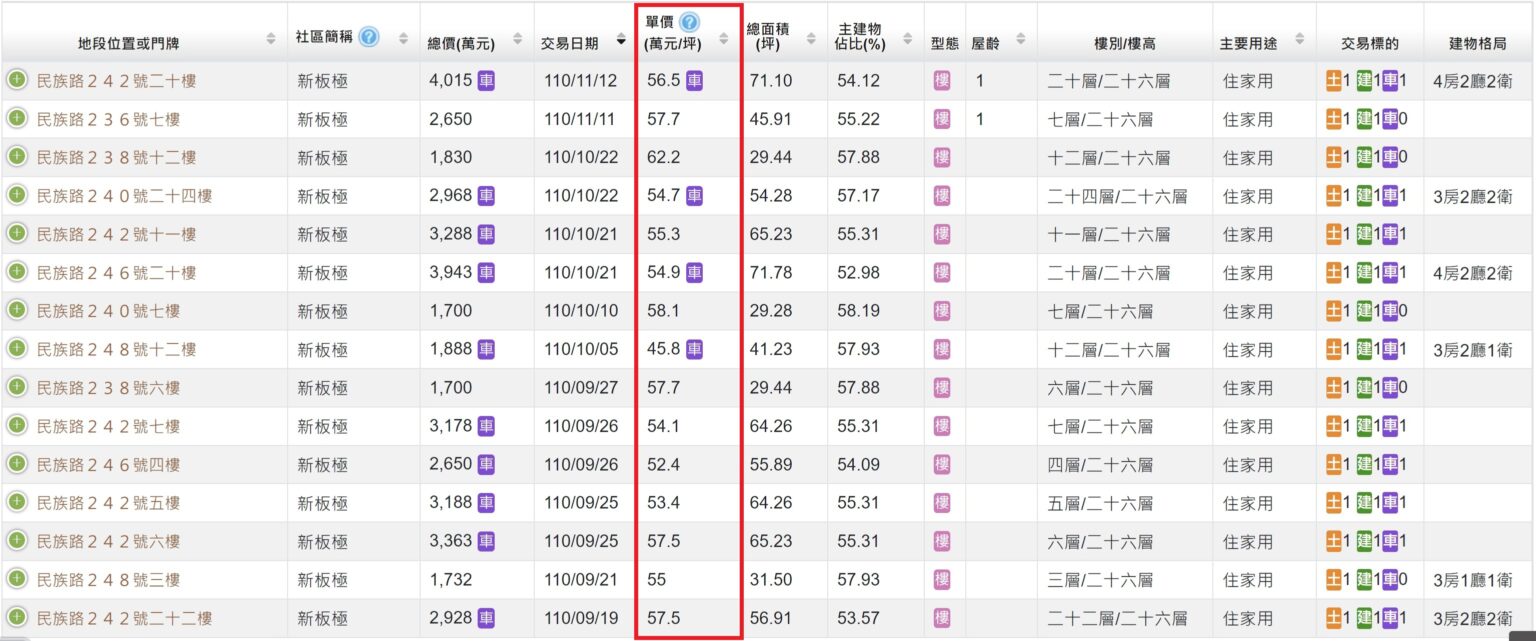Click 車 badge next to total price 3,288
The height and width of the screenshot is (641, 1536).
(486, 234)
